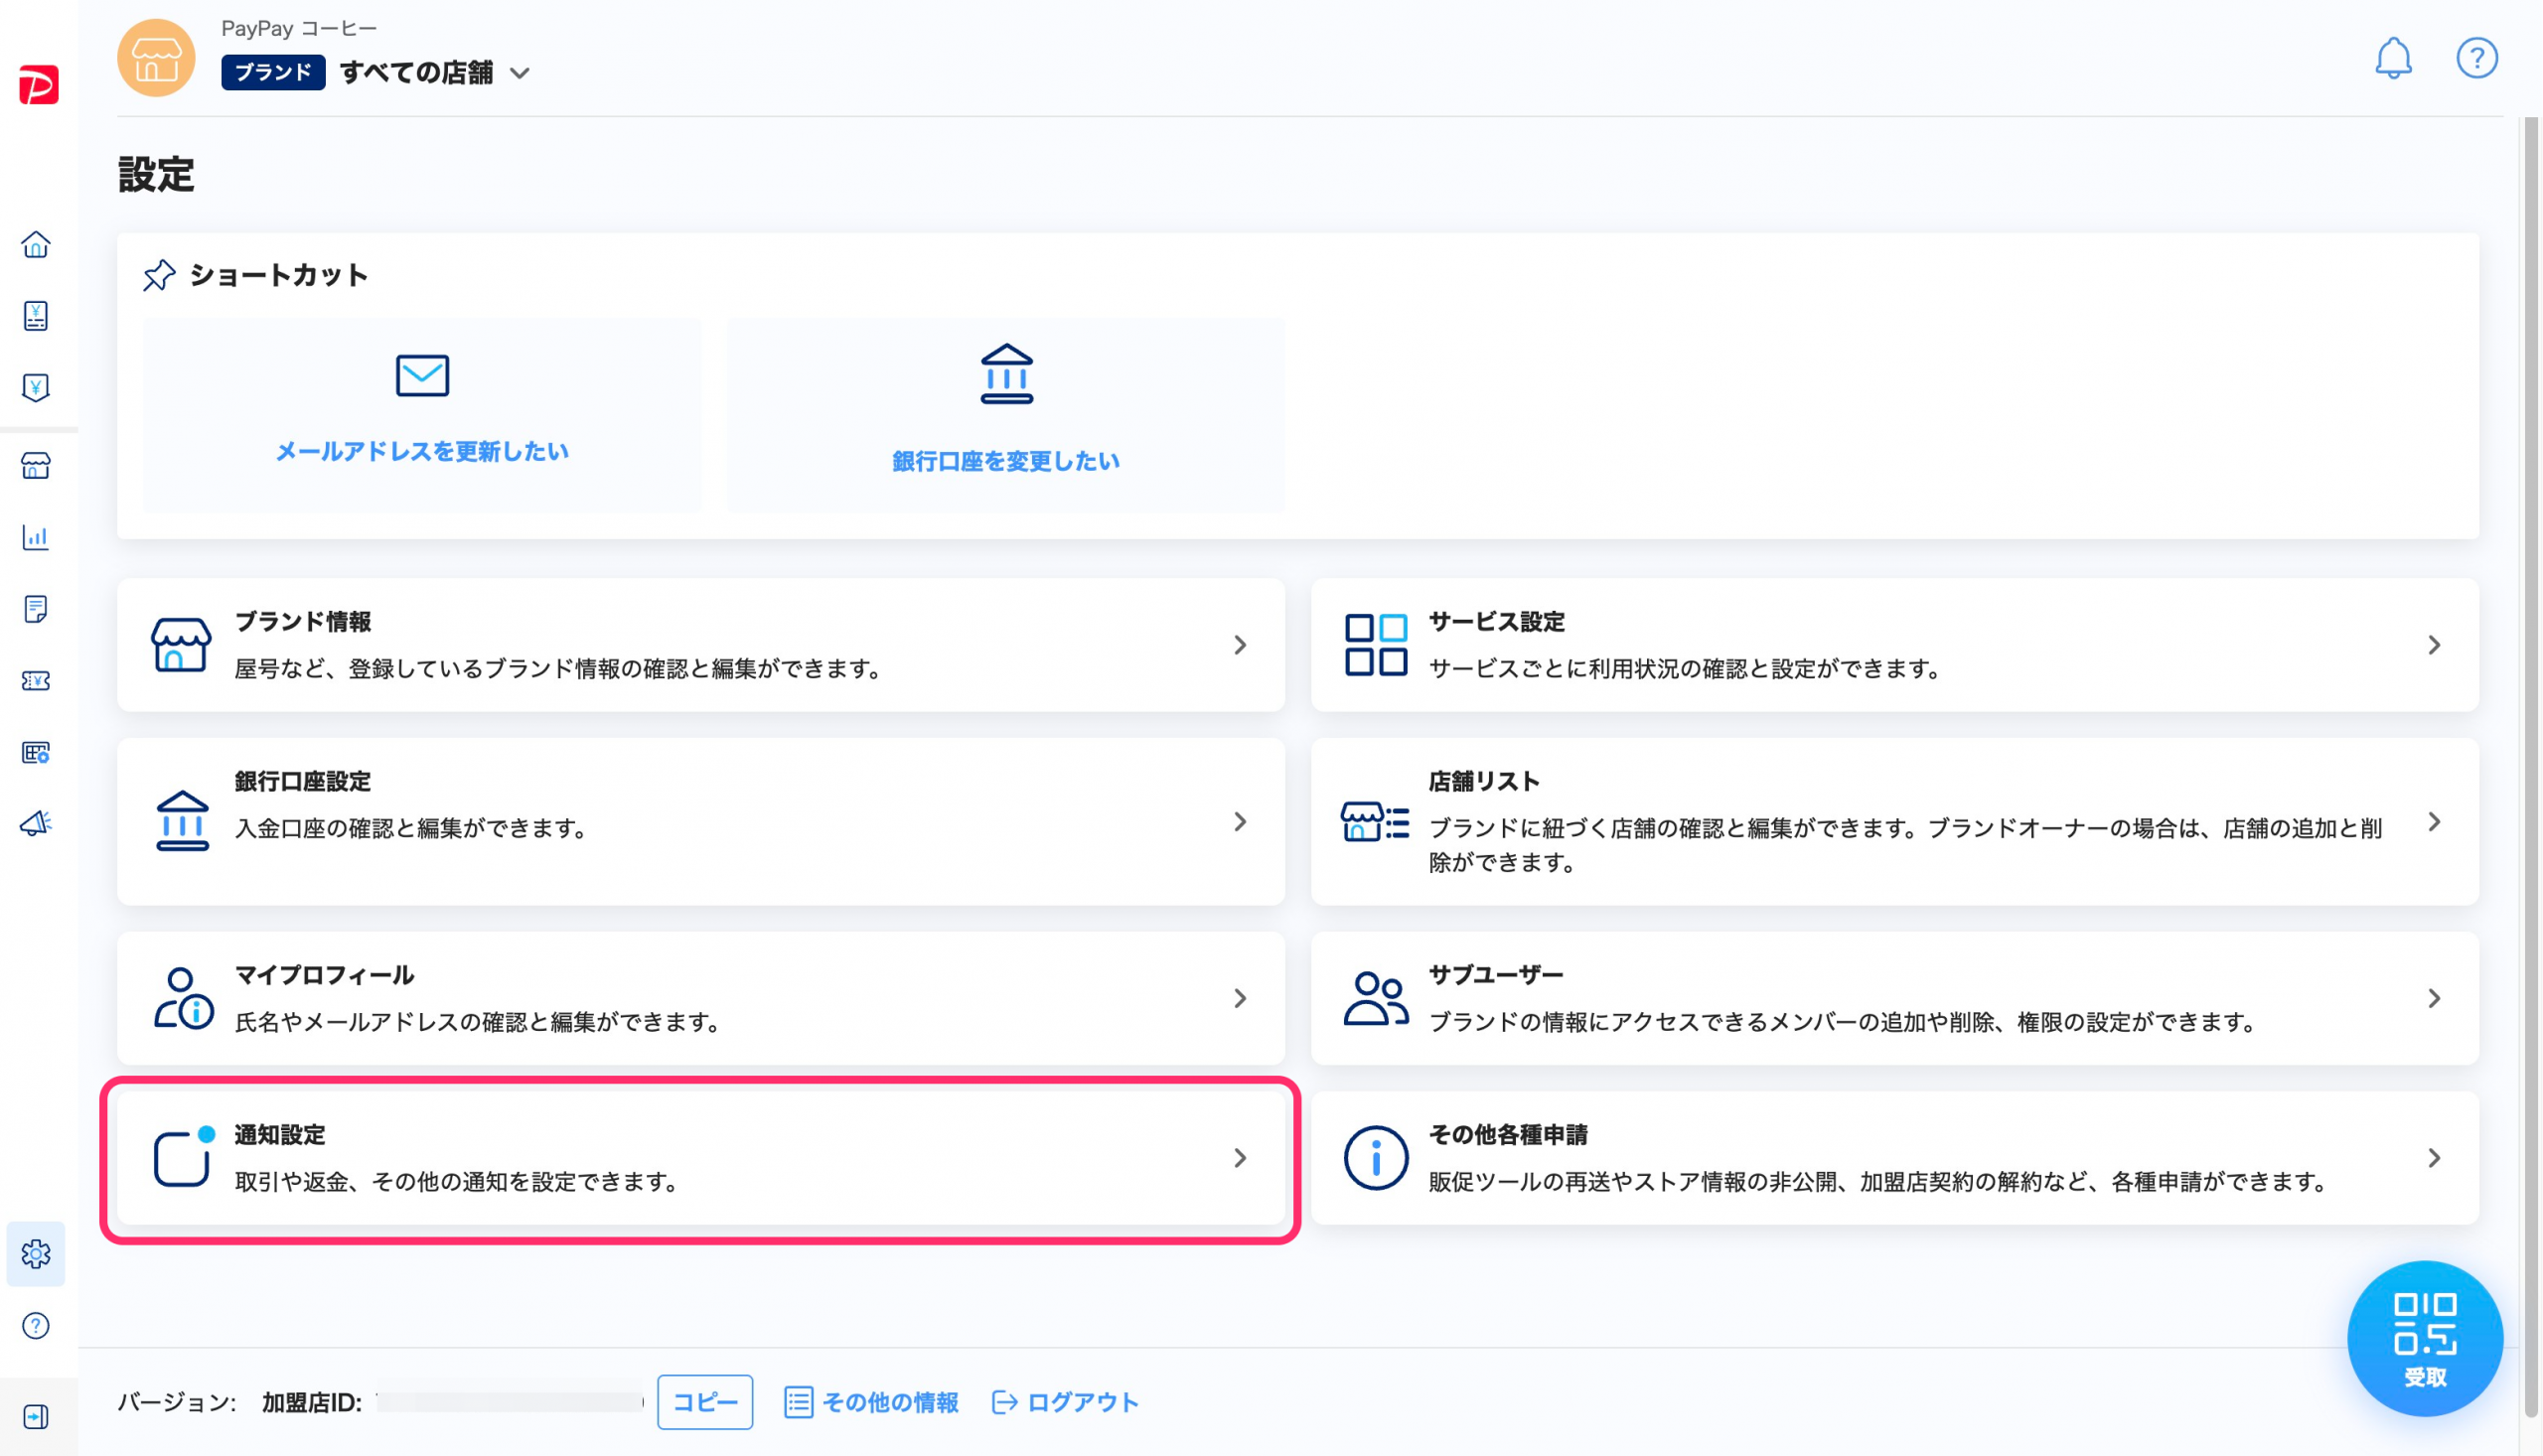
Task: Click the pin icon next to ショートカット
Action: click(158, 275)
